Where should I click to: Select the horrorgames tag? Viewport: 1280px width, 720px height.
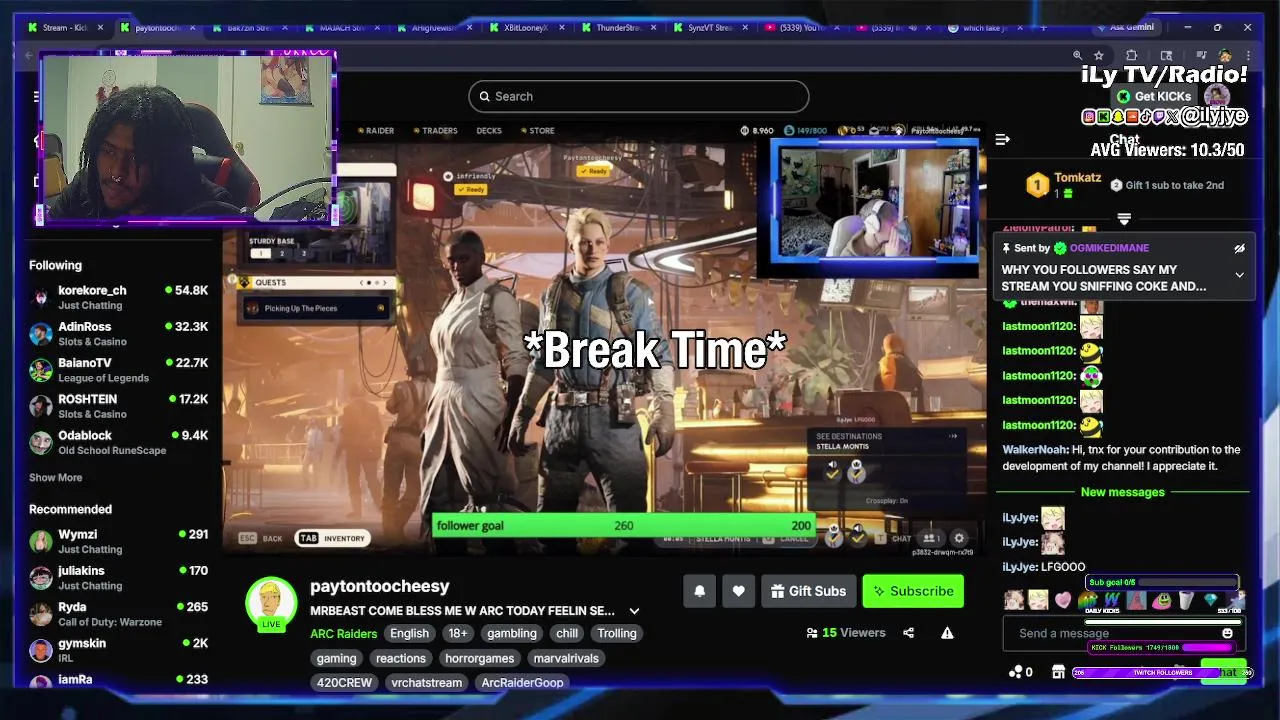[480, 658]
